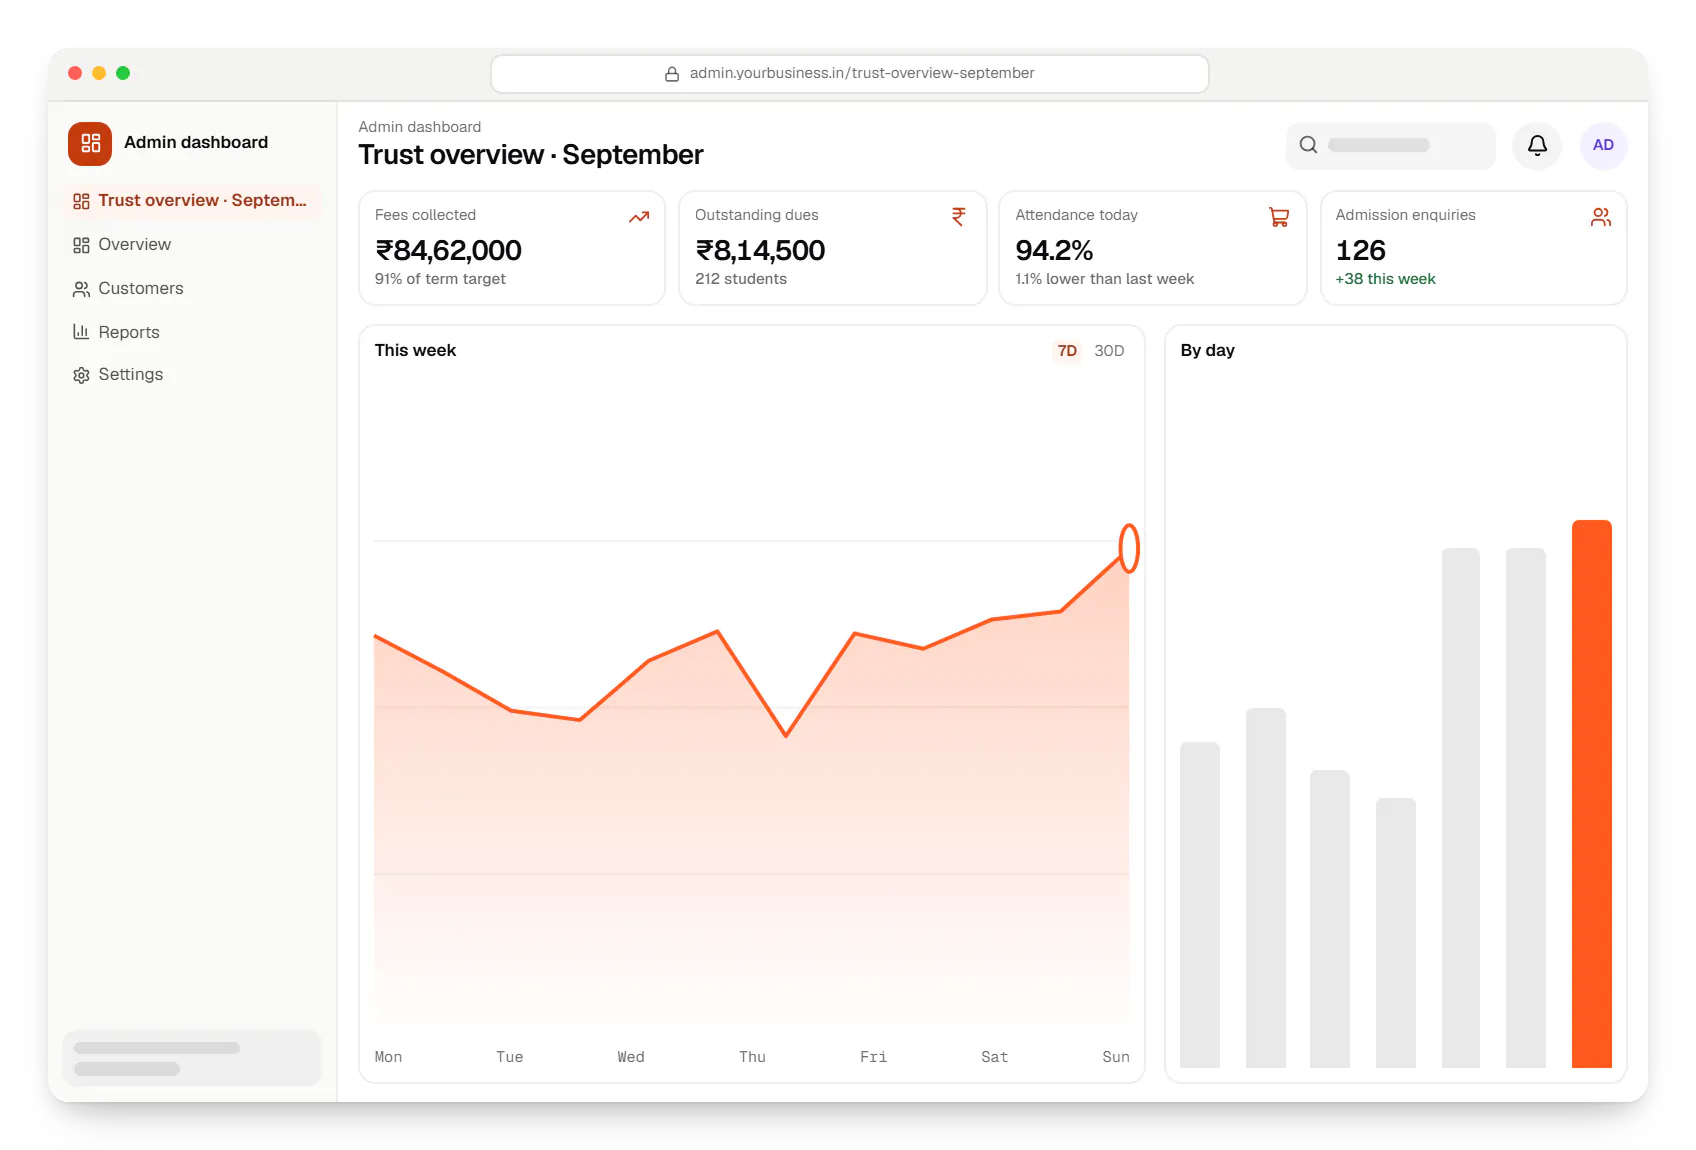Click the 126 admission enquiries value
Screen dimensions: 1696x1150
click(x=1361, y=250)
